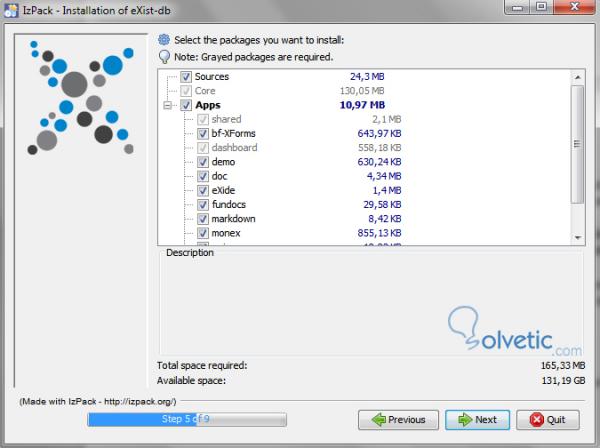This screenshot has height=448, width=600.
Task: Click the lightbulb note icon
Action: (164, 57)
